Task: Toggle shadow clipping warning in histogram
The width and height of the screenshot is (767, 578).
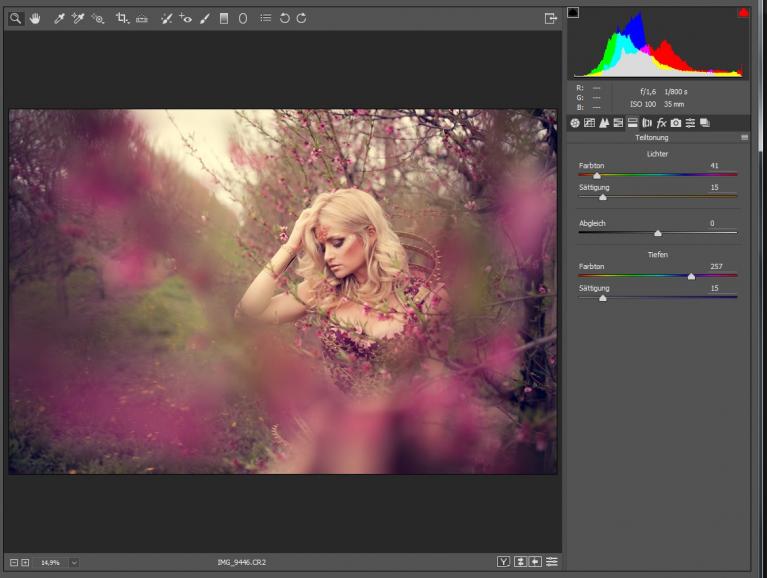Action: (x=573, y=12)
